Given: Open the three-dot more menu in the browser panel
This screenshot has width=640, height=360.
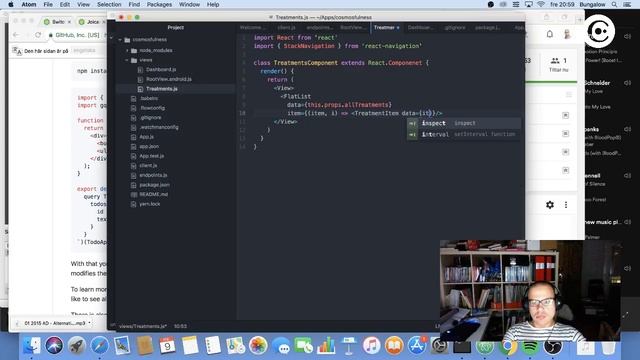Looking at the screenshot, I should tap(566, 205).
